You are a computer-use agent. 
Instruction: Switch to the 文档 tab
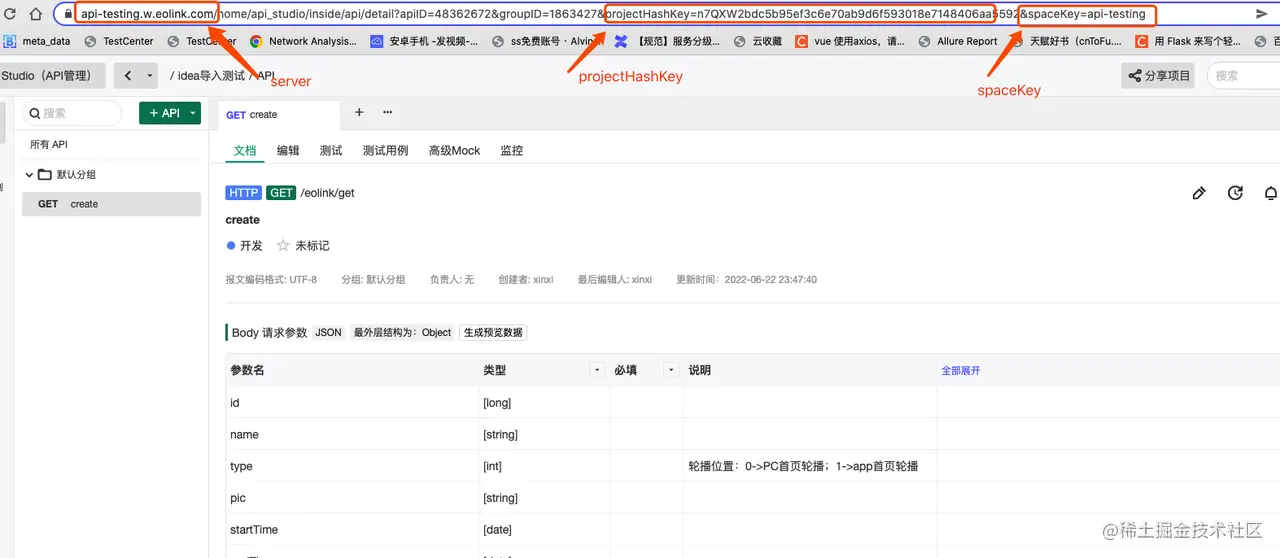245,150
